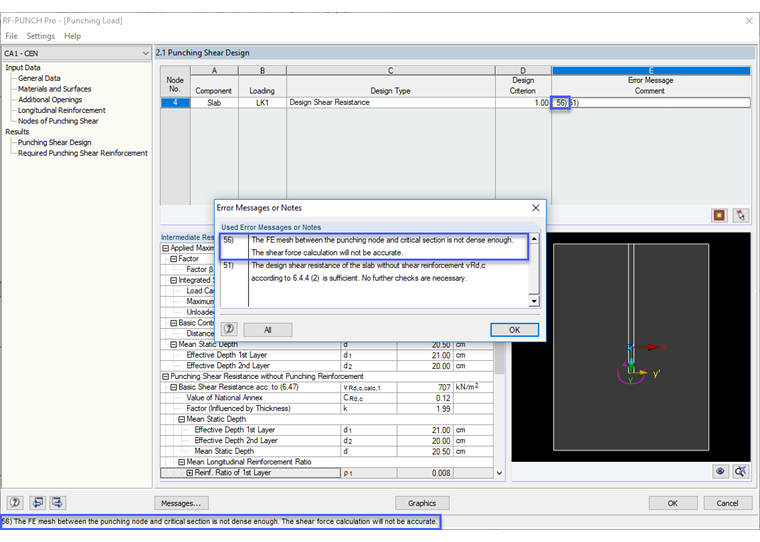Select Required Punching Shear Reinforcement item
The width and height of the screenshot is (760, 542).
[83, 153]
